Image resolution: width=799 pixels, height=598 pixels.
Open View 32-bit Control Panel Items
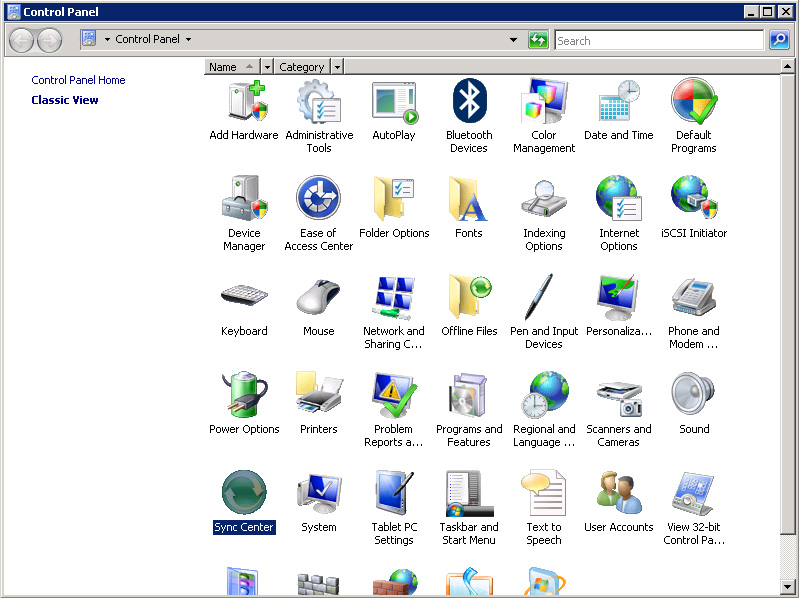(x=694, y=508)
